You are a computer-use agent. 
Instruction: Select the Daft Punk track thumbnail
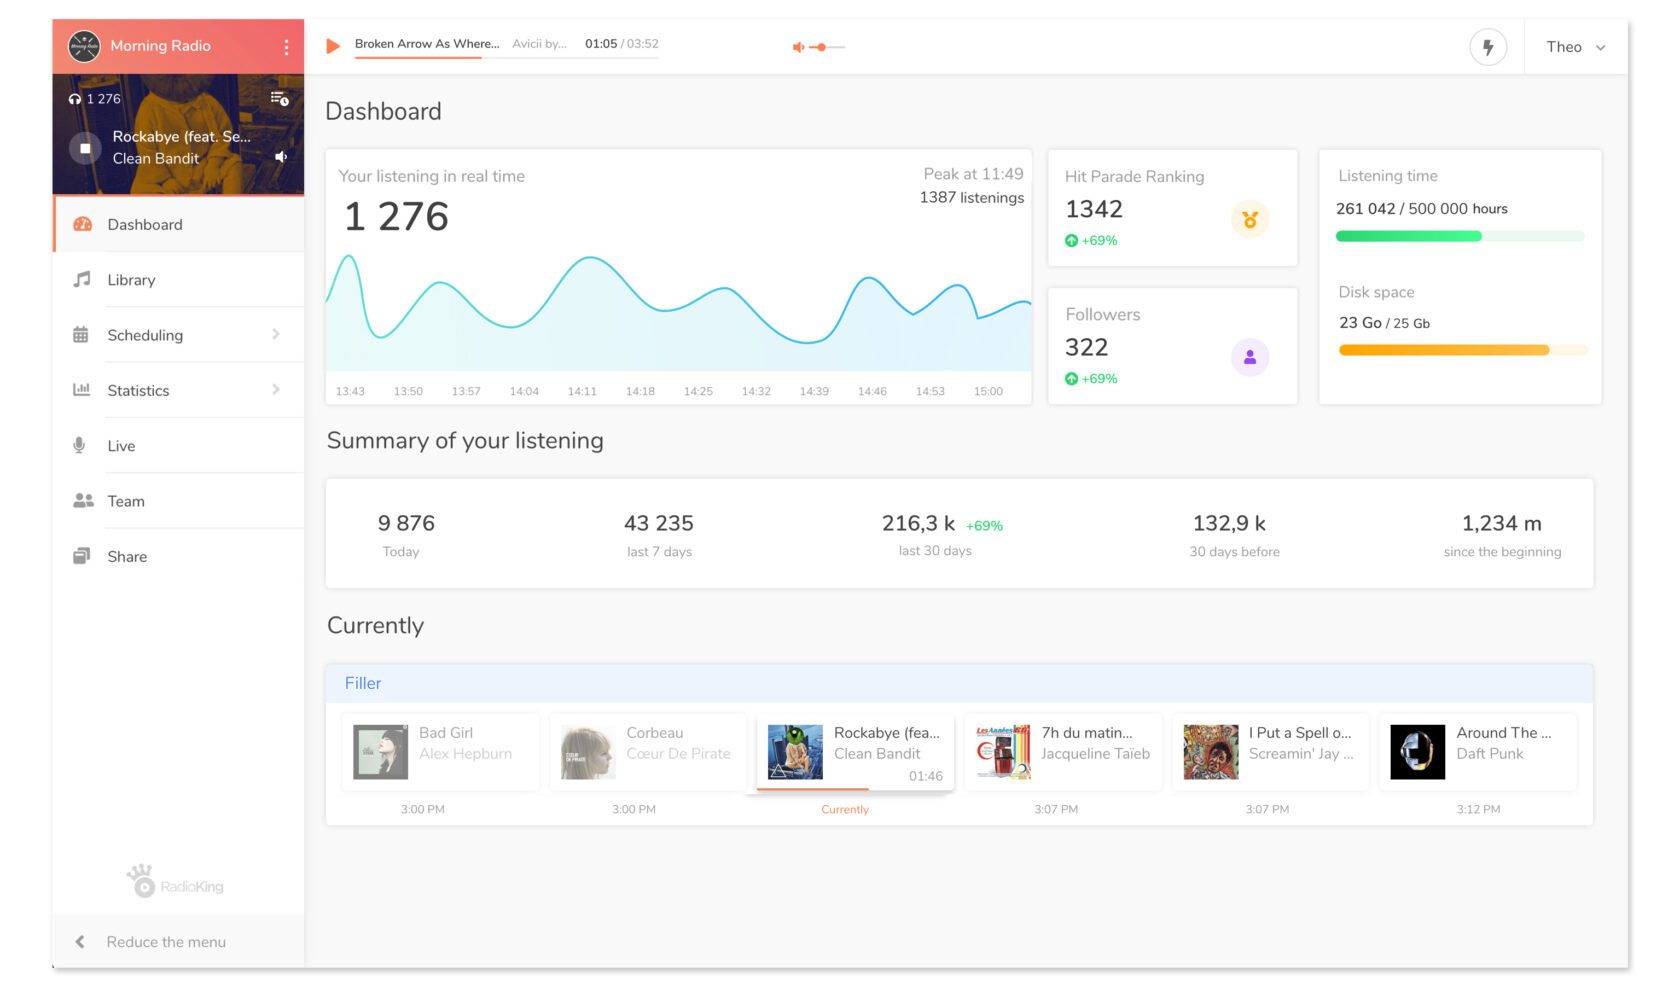pos(1416,751)
